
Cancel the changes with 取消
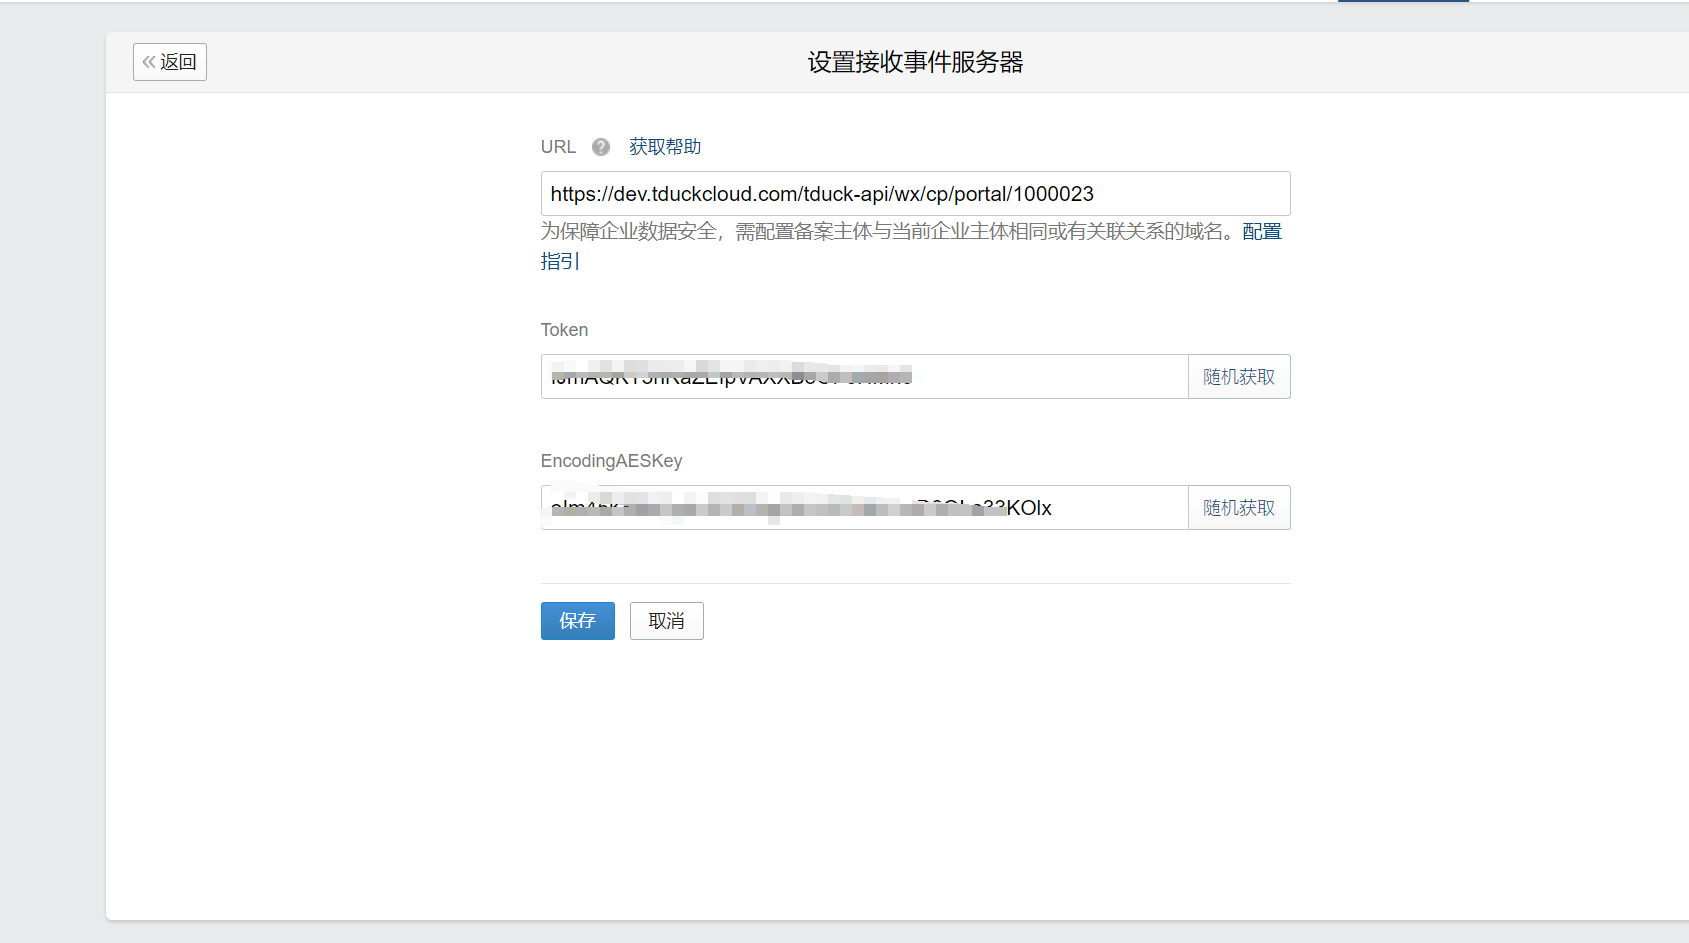[666, 621]
